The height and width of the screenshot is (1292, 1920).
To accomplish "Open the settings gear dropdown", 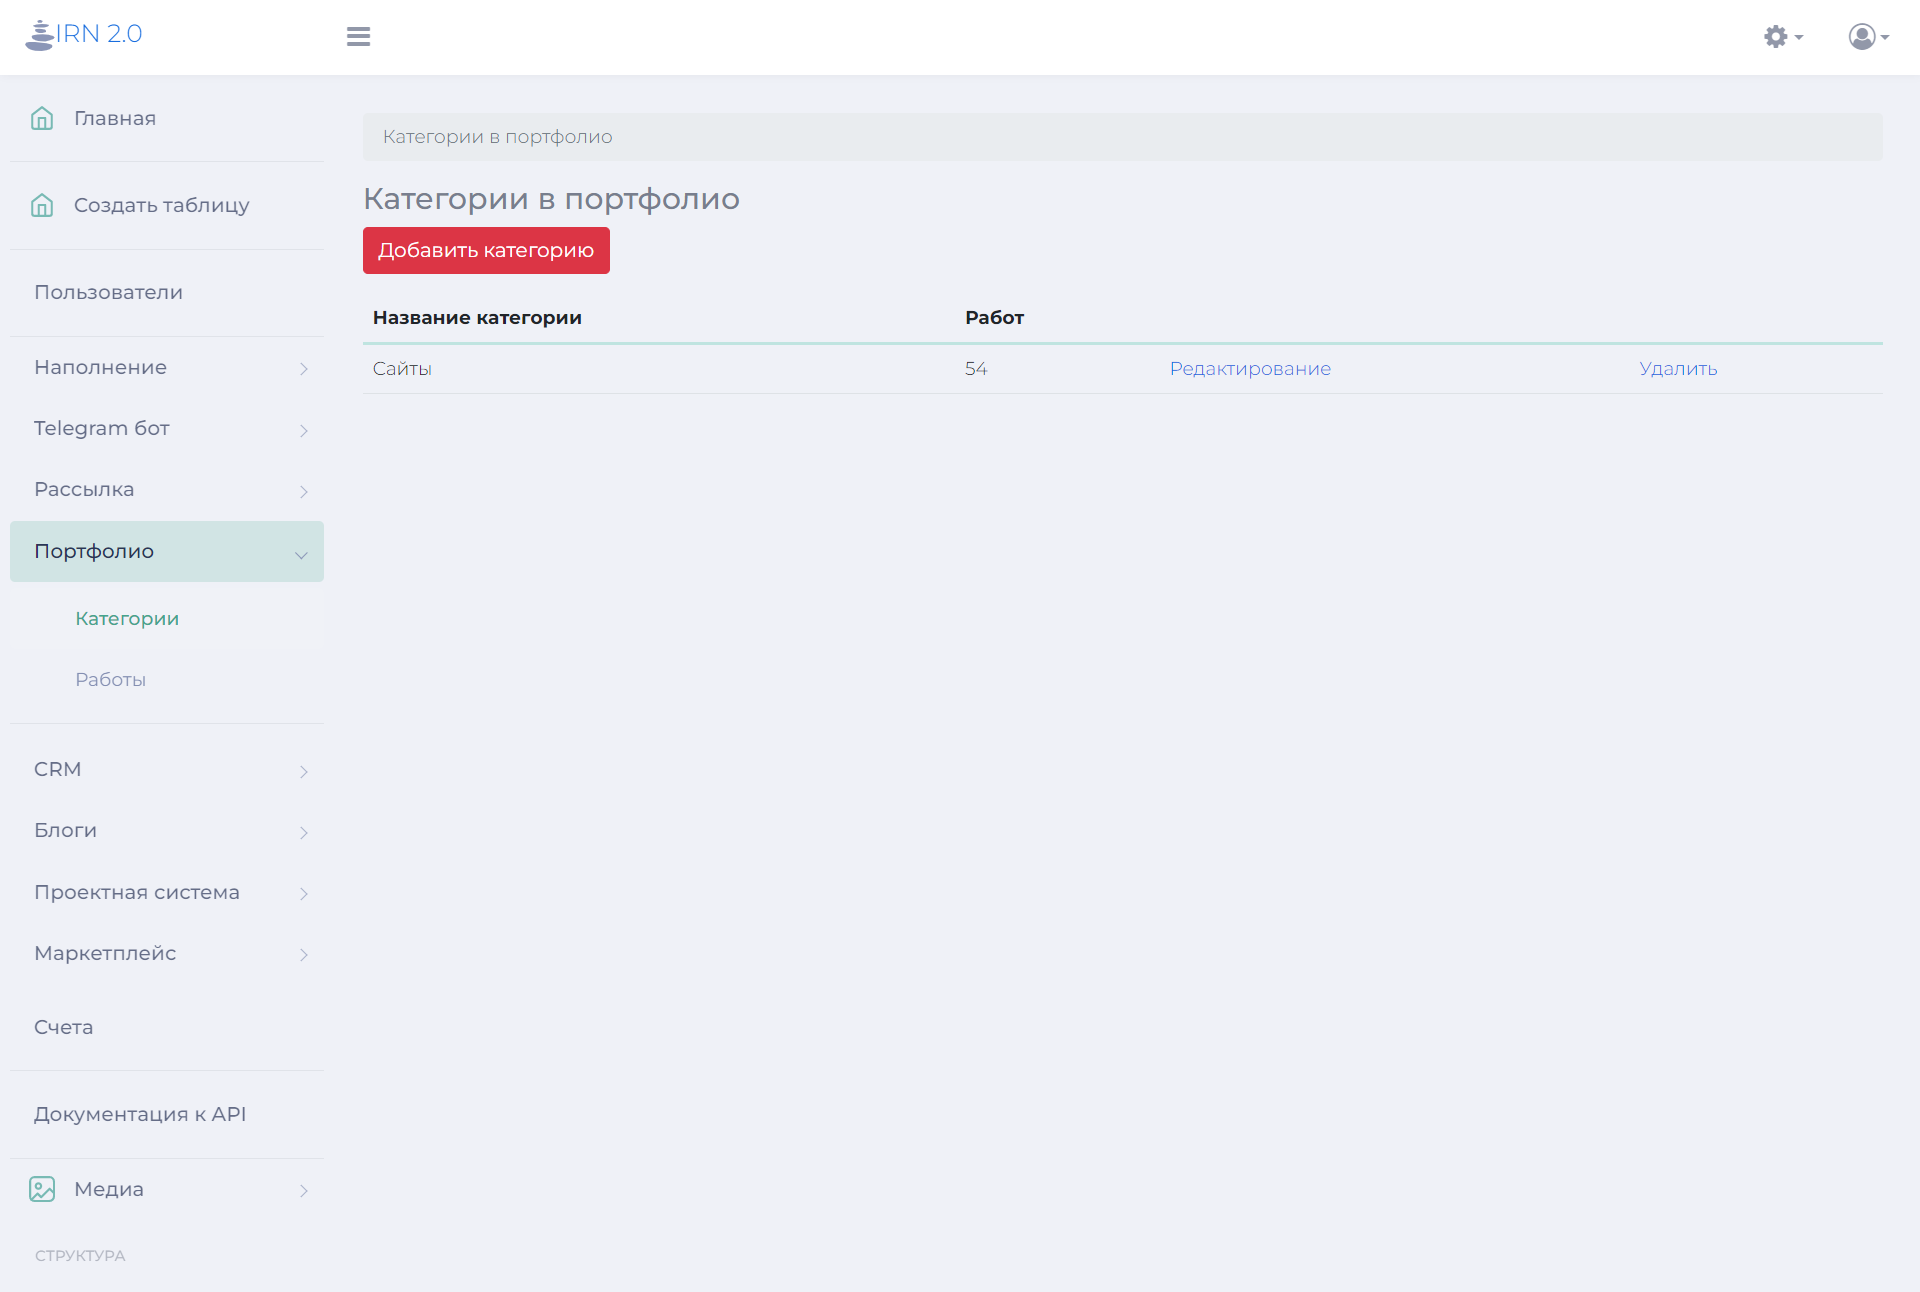I will pyautogui.click(x=1783, y=37).
